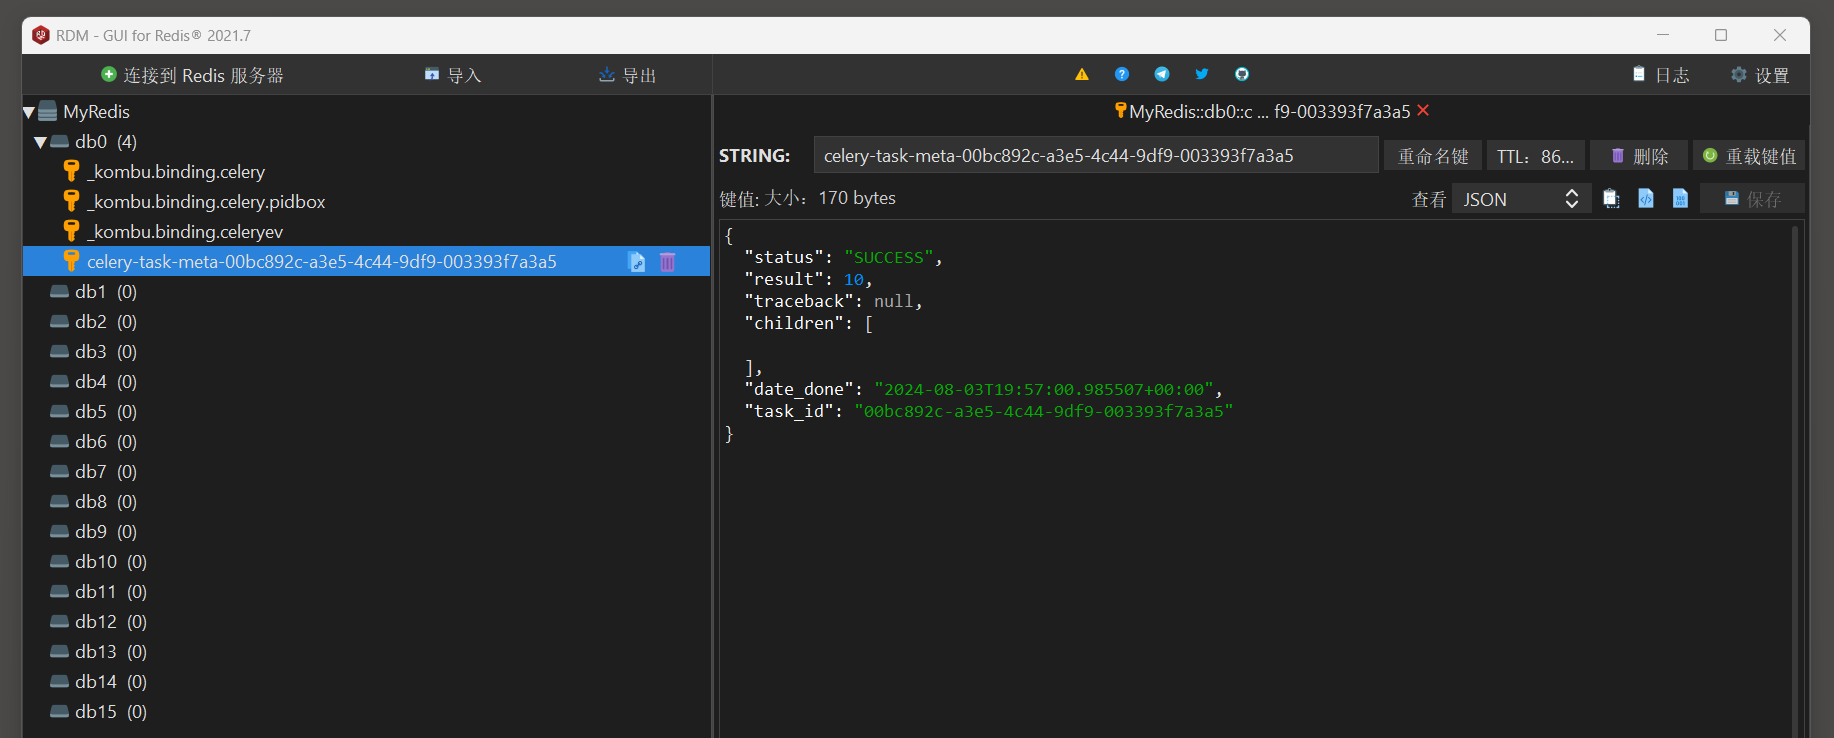
Task: Click the trash icon on celery-task-meta row
Action: (x=668, y=262)
